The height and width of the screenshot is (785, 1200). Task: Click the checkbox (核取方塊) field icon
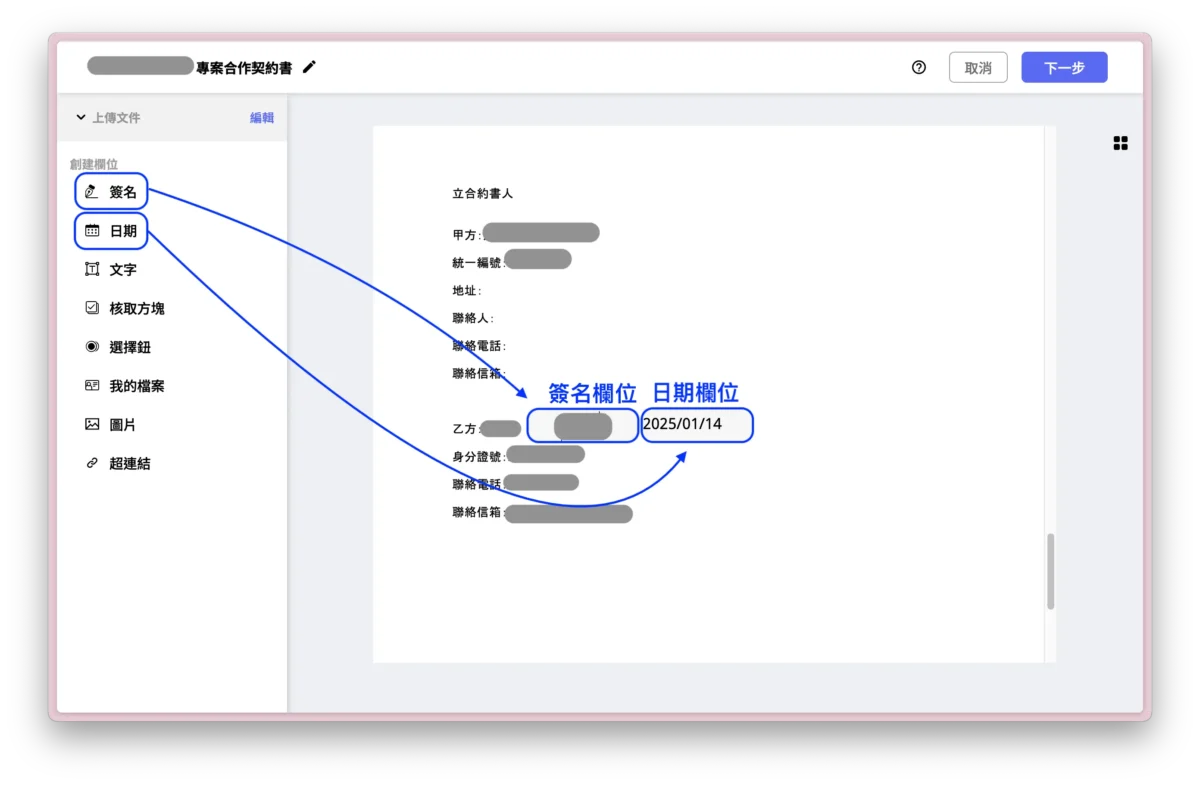point(92,308)
